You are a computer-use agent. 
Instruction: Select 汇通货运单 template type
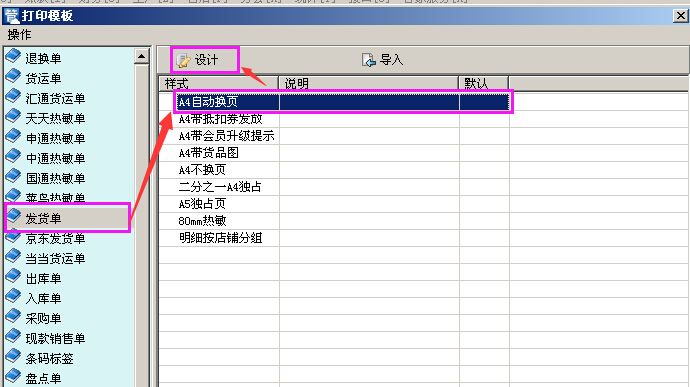pos(55,98)
